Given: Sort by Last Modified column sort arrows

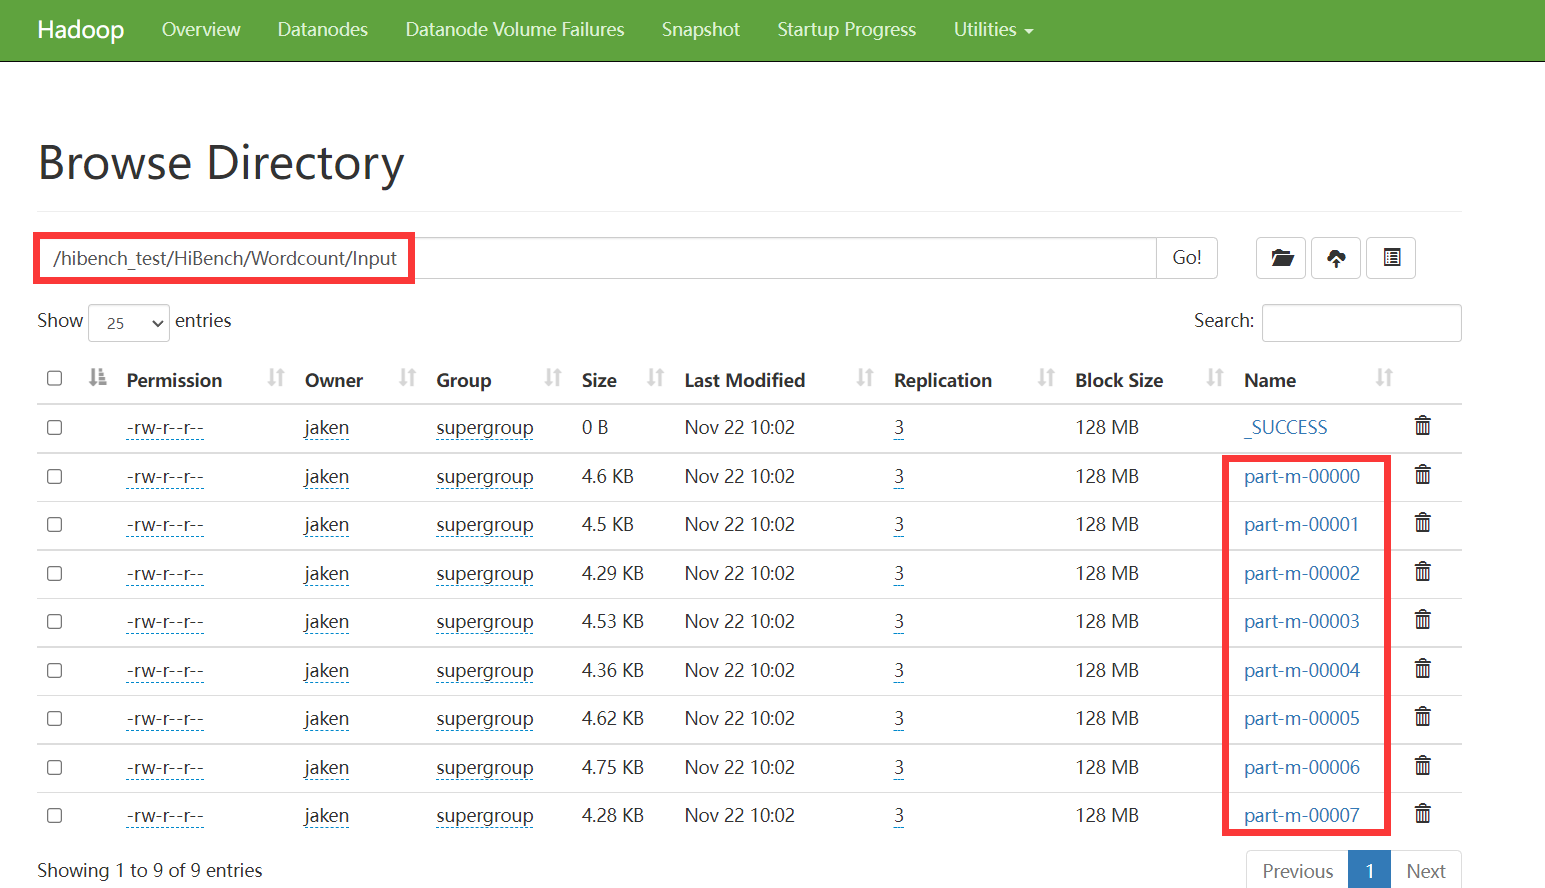Looking at the screenshot, I should point(865,378).
